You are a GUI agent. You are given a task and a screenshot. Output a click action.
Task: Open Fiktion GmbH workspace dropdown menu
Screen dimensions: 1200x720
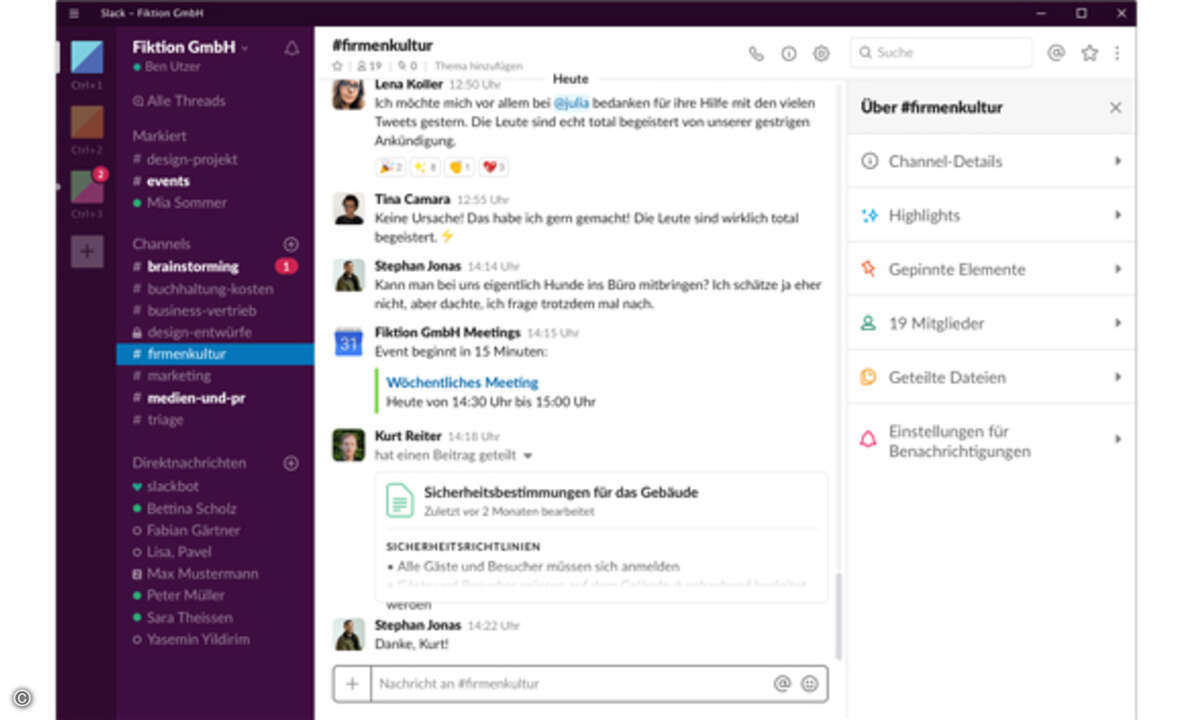coord(190,47)
